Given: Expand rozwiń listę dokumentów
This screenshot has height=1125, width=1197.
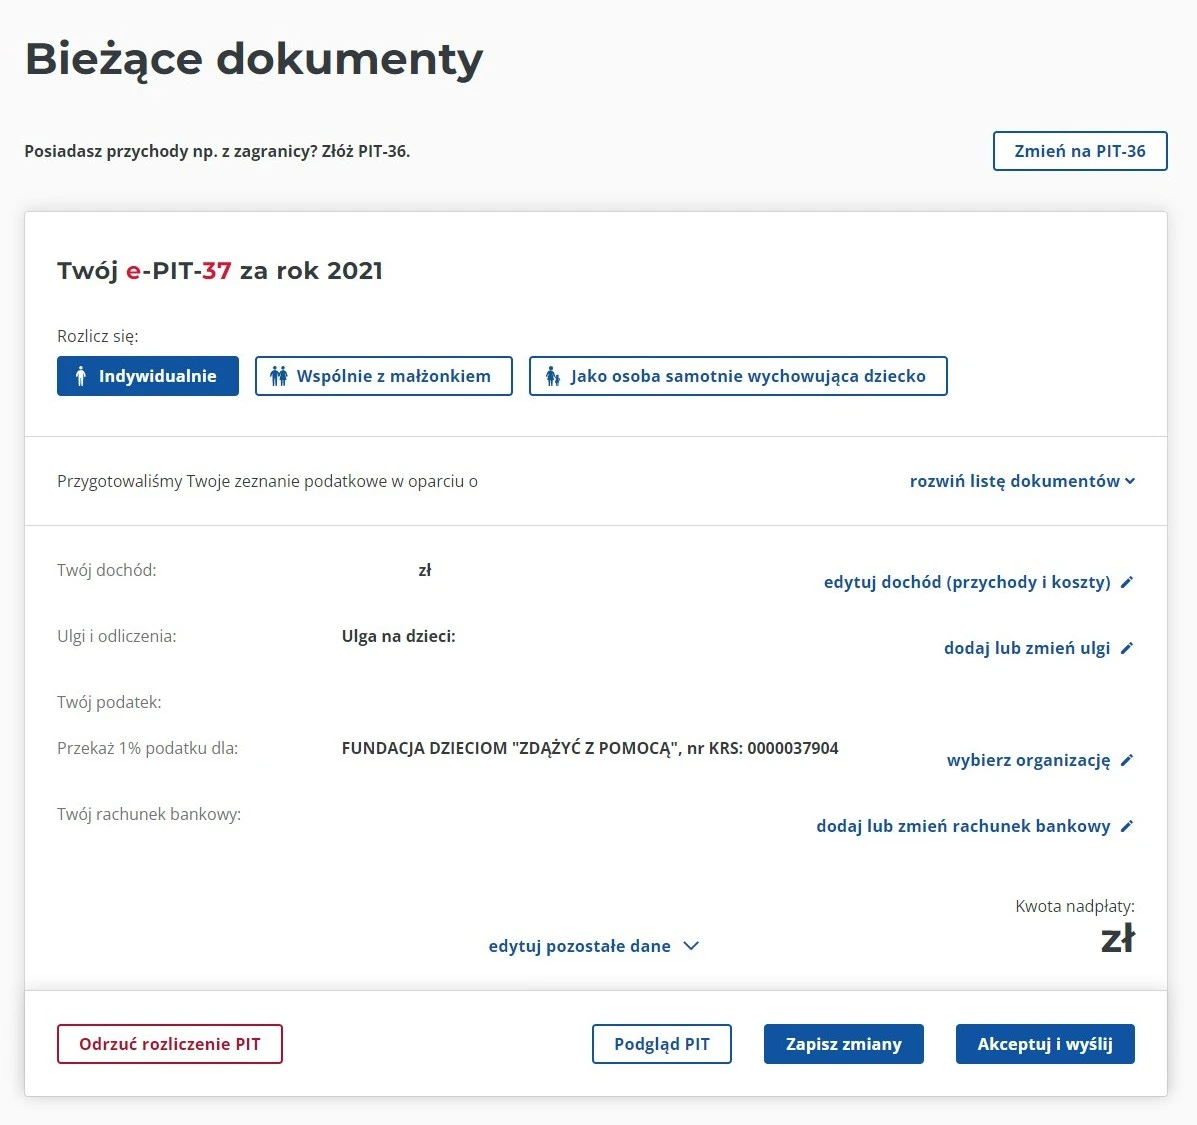Looking at the screenshot, I should (1014, 481).
